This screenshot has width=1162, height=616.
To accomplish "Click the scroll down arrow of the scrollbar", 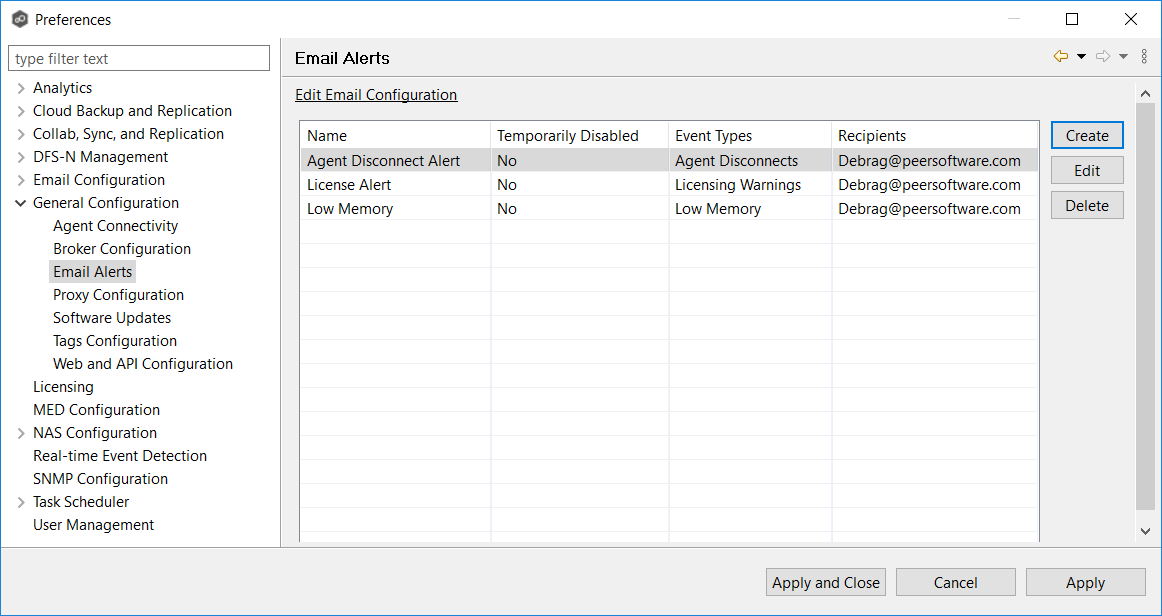I will [1146, 532].
